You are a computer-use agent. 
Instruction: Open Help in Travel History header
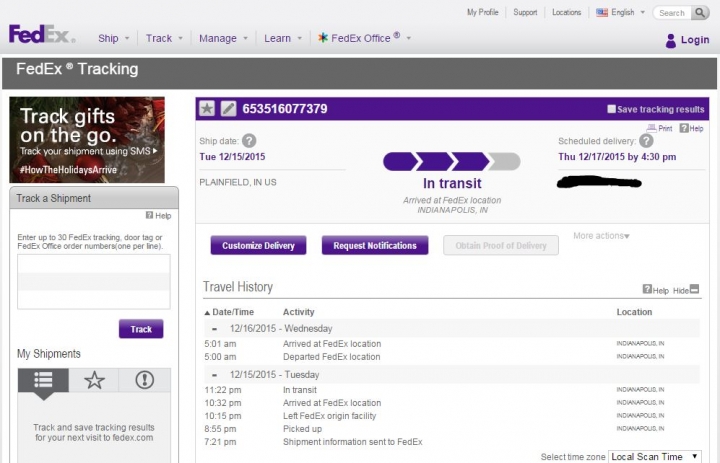(x=656, y=290)
